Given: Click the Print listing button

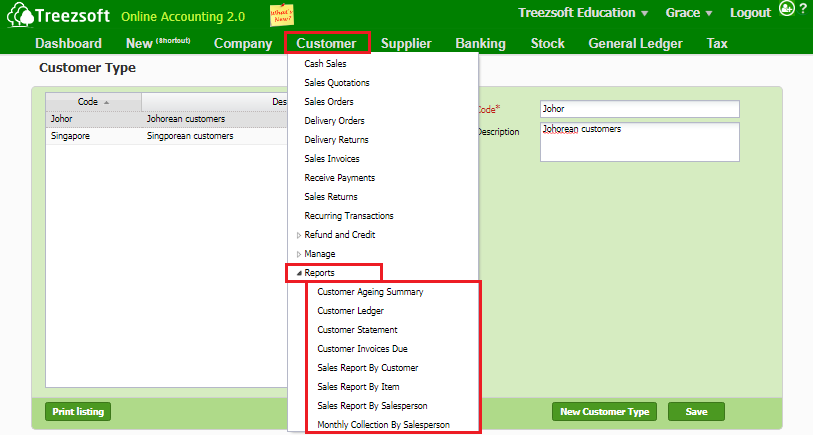Looking at the screenshot, I should (78, 412).
